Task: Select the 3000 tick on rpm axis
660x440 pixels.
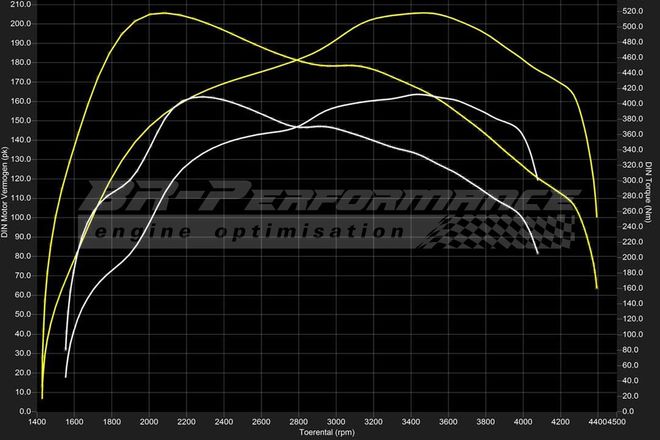Action: [335, 422]
